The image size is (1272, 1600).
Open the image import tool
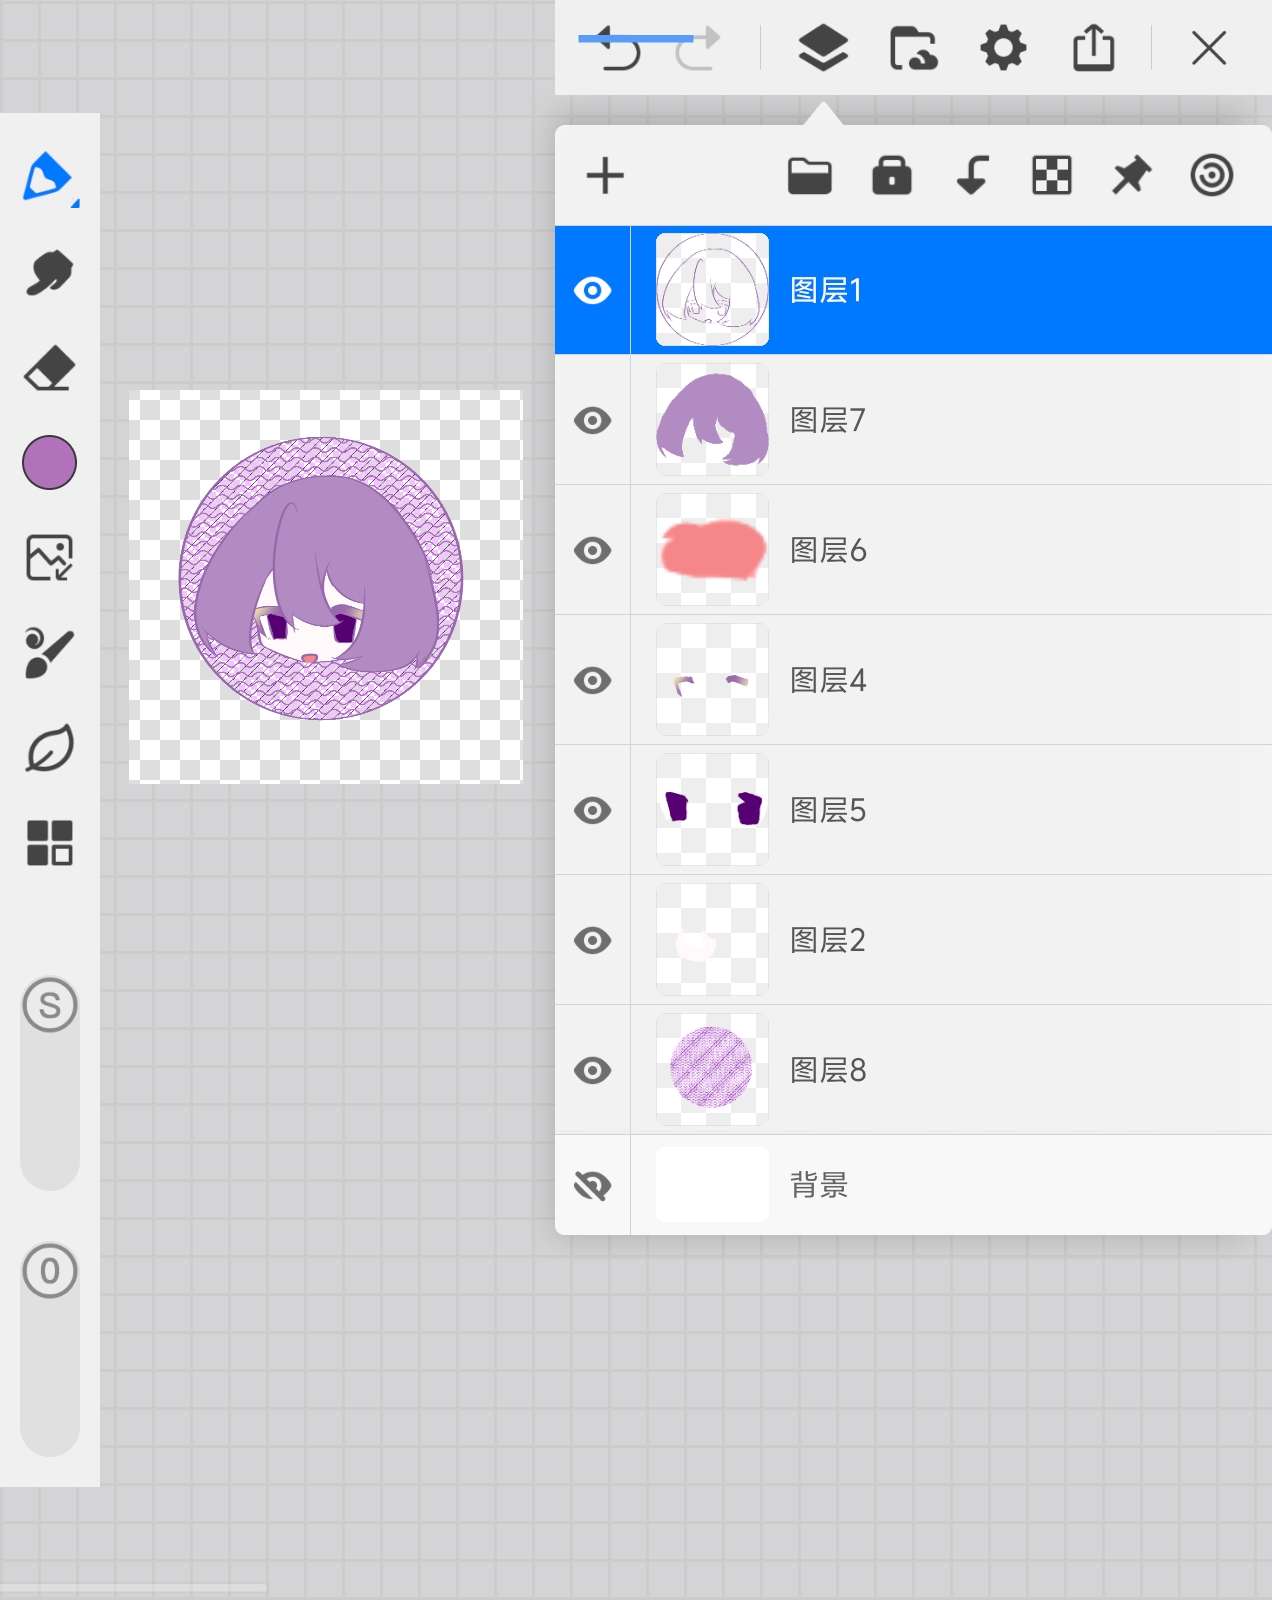point(49,558)
